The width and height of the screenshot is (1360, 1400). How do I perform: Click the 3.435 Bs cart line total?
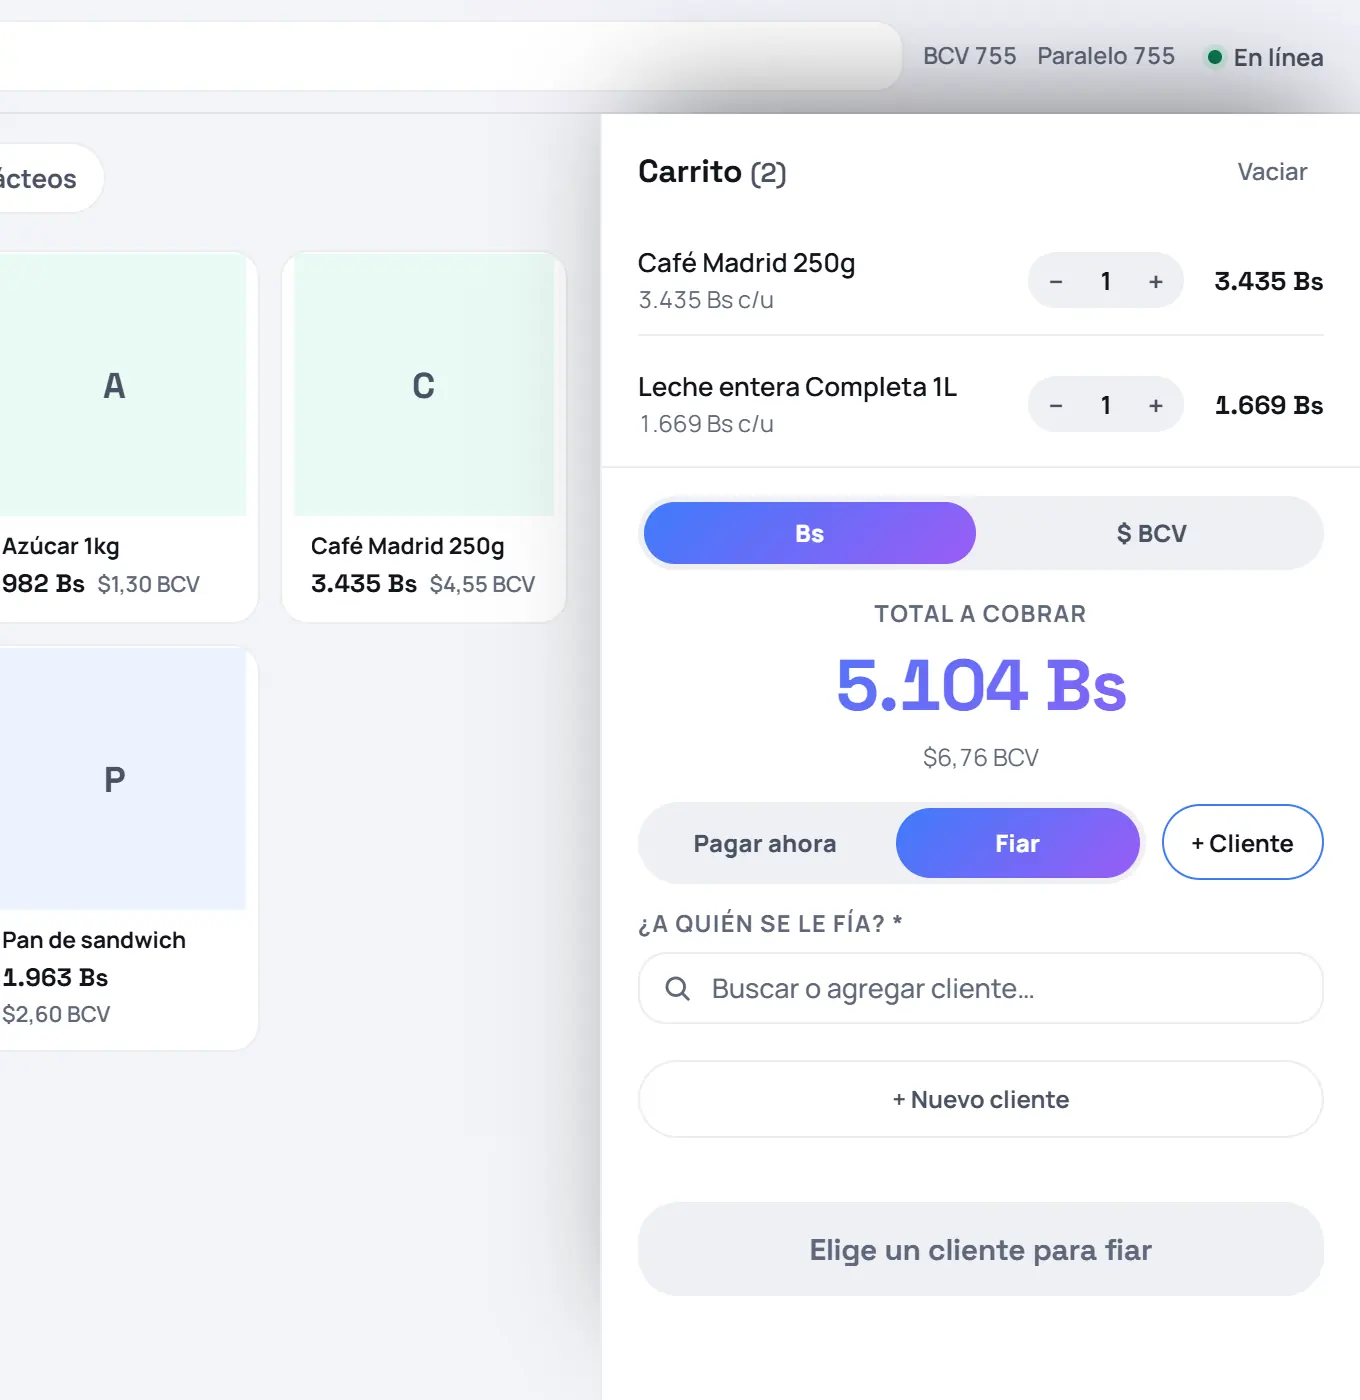point(1268,282)
